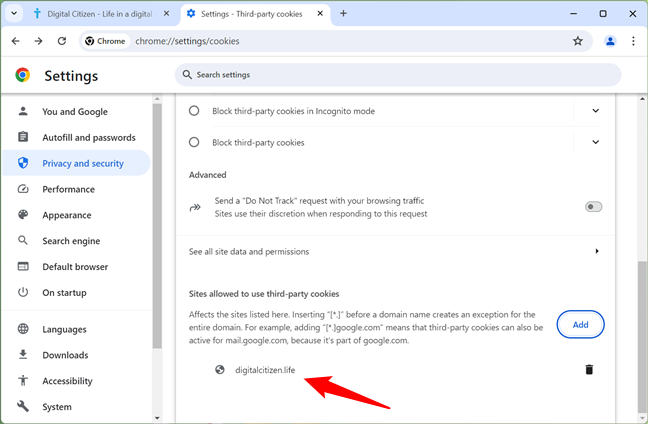Click the Chrome site info chip

click(x=105, y=41)
